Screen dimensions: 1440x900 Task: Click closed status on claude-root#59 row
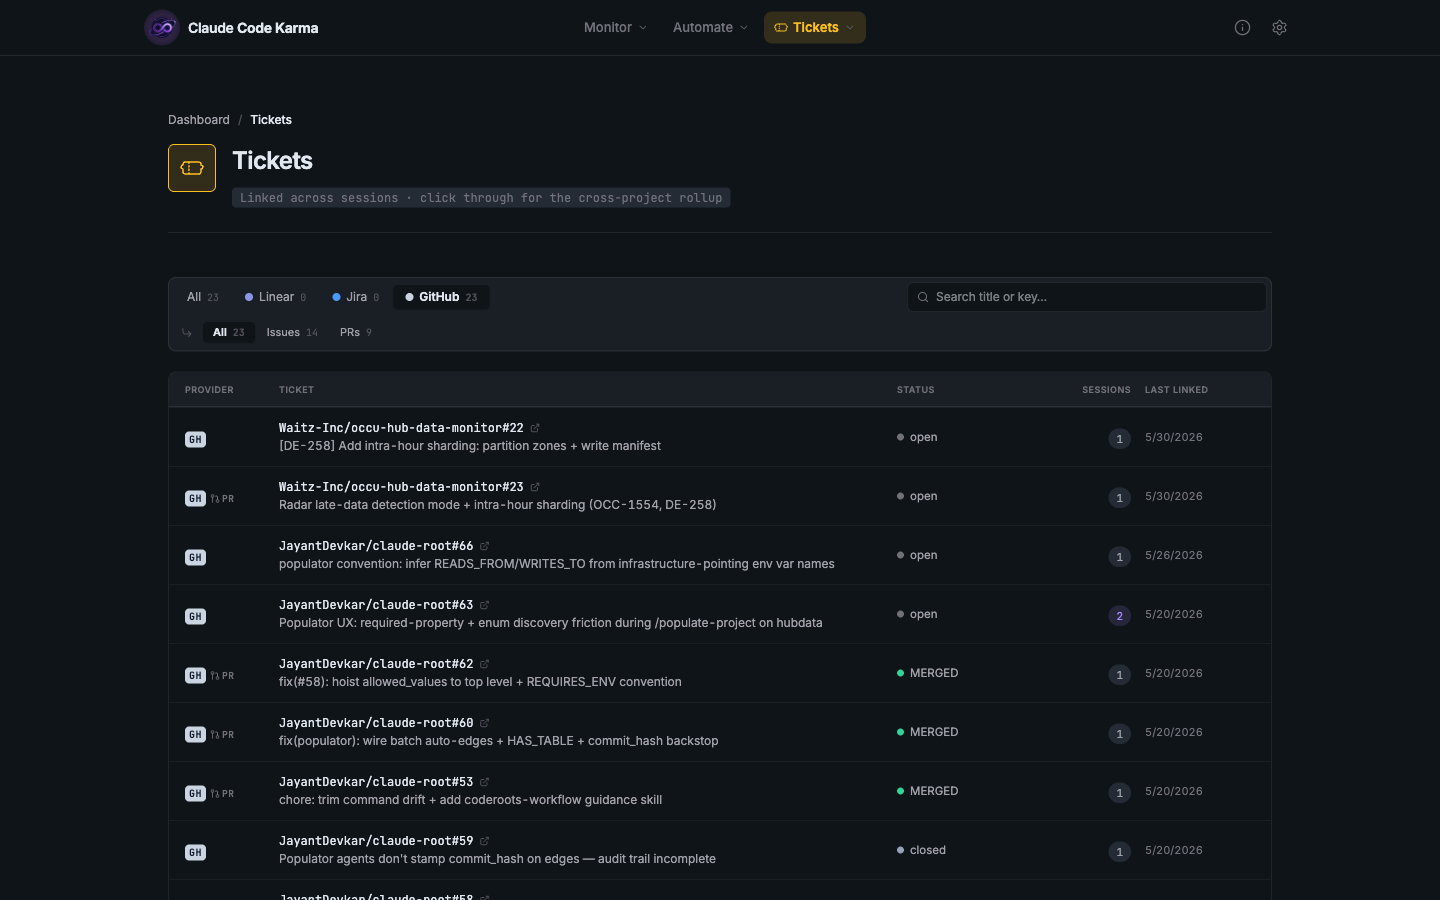point(921,850)
